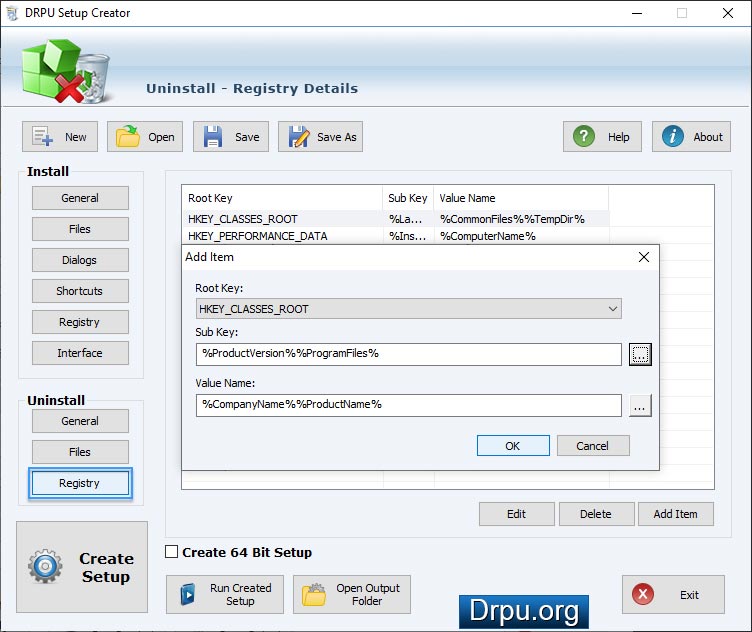752x632 pixels.
Task: Click the Sub Key column header
Action: coord(408,198)
